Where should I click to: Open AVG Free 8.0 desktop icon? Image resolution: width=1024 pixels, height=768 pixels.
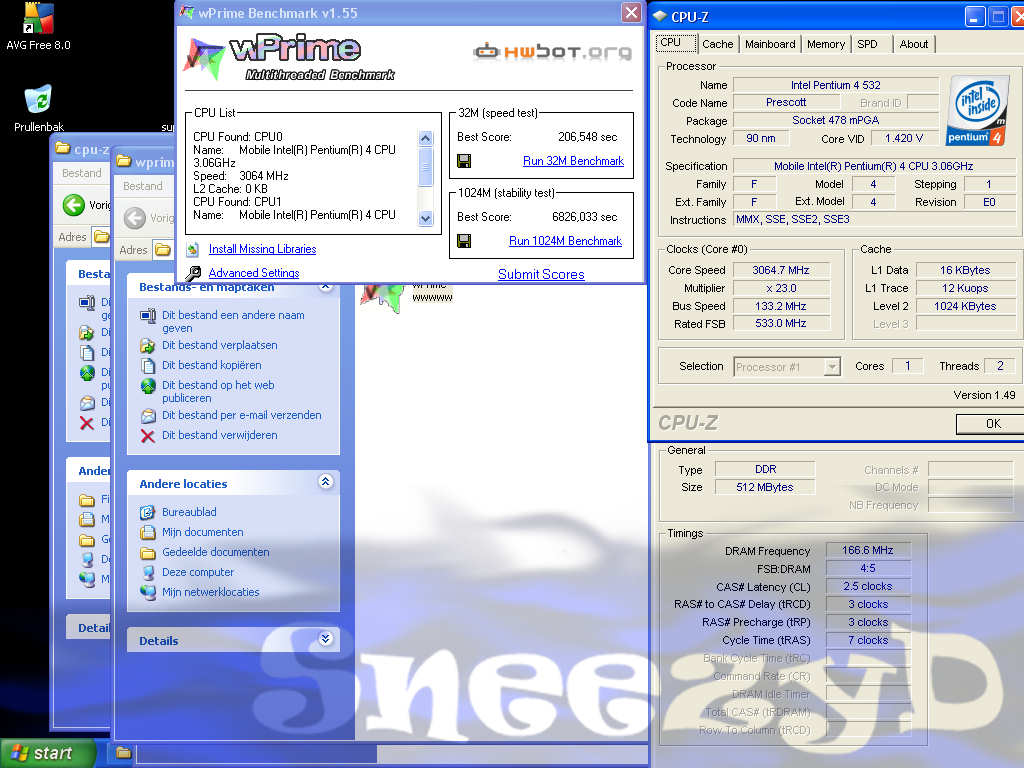tap(38, 20)
